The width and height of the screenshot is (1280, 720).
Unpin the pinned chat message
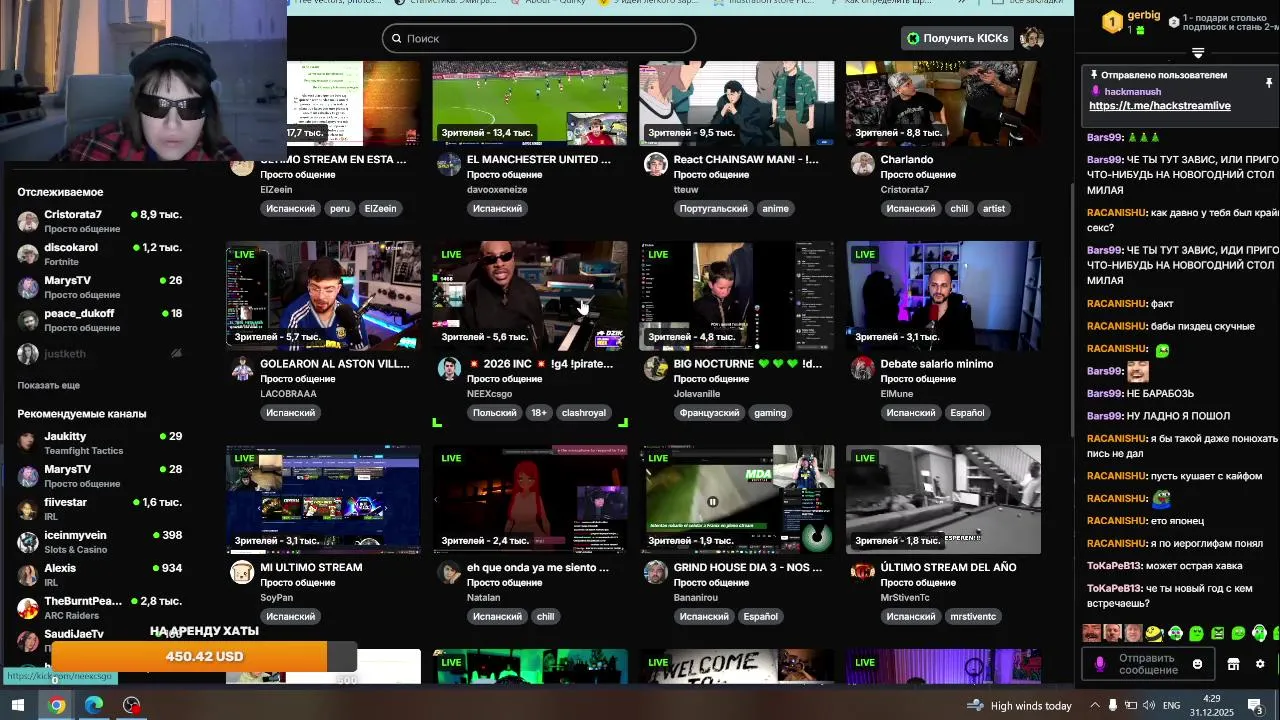[x=1269, y=83]
